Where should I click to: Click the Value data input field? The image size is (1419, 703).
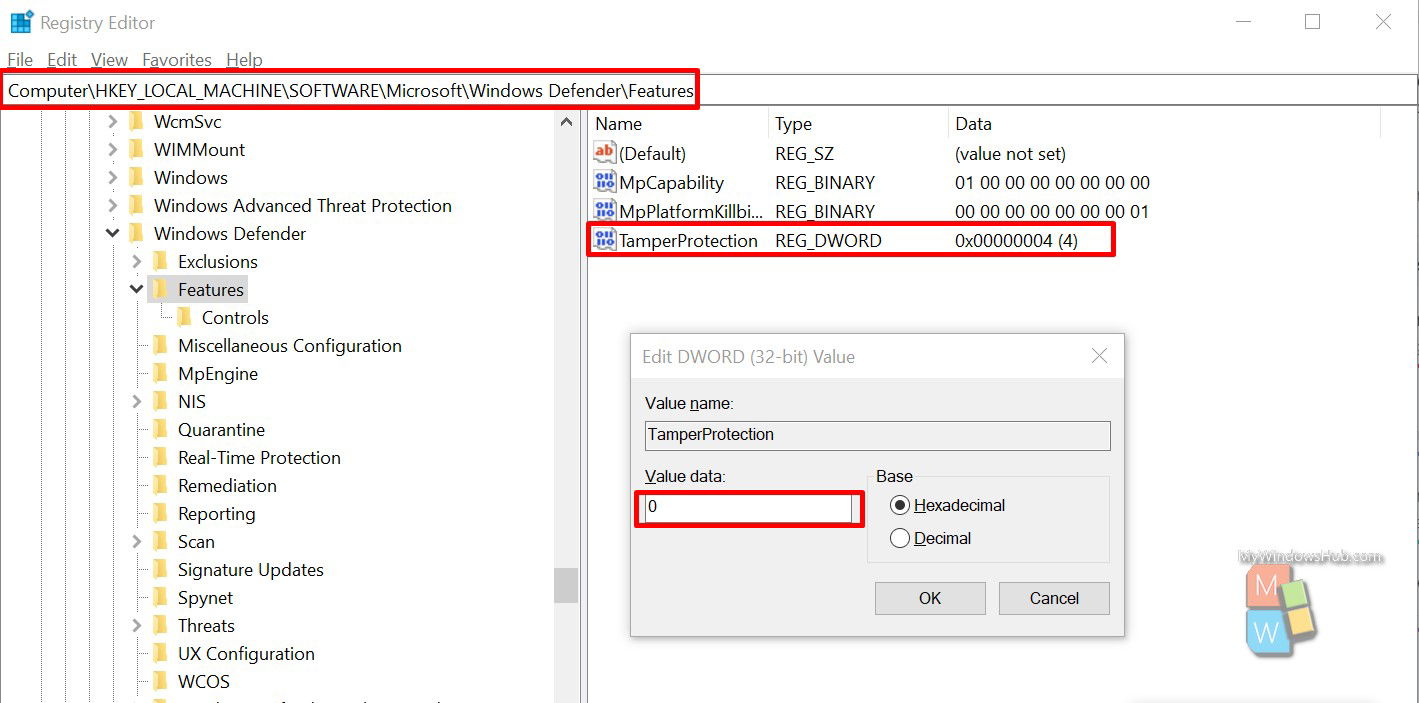coord(749,508)
